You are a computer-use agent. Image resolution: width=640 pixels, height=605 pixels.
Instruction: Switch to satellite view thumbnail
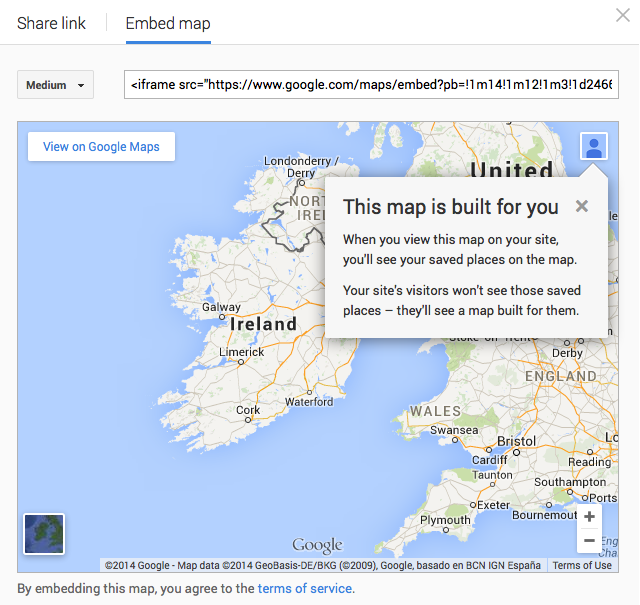44,534
